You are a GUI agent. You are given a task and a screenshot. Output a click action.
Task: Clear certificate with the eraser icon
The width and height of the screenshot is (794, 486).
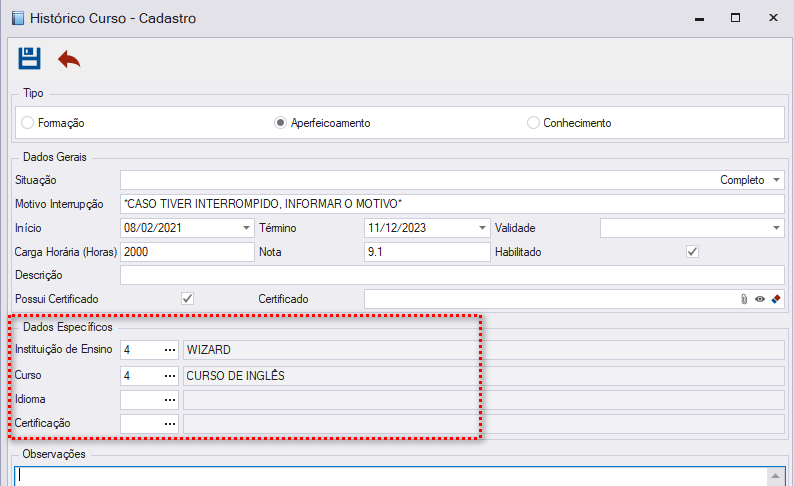[x=776, y=299]
